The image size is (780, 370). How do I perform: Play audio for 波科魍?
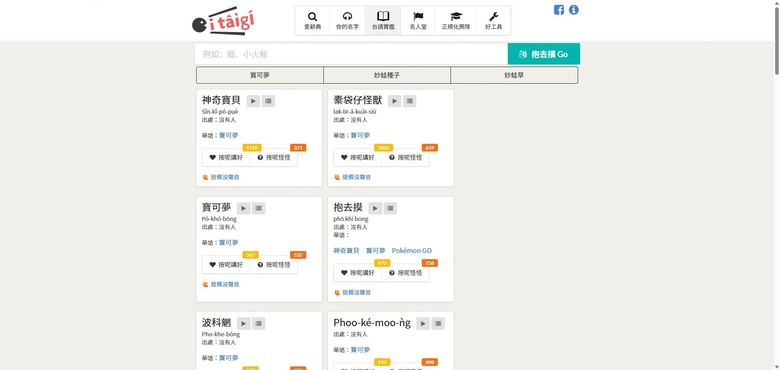tap(243, 324)
